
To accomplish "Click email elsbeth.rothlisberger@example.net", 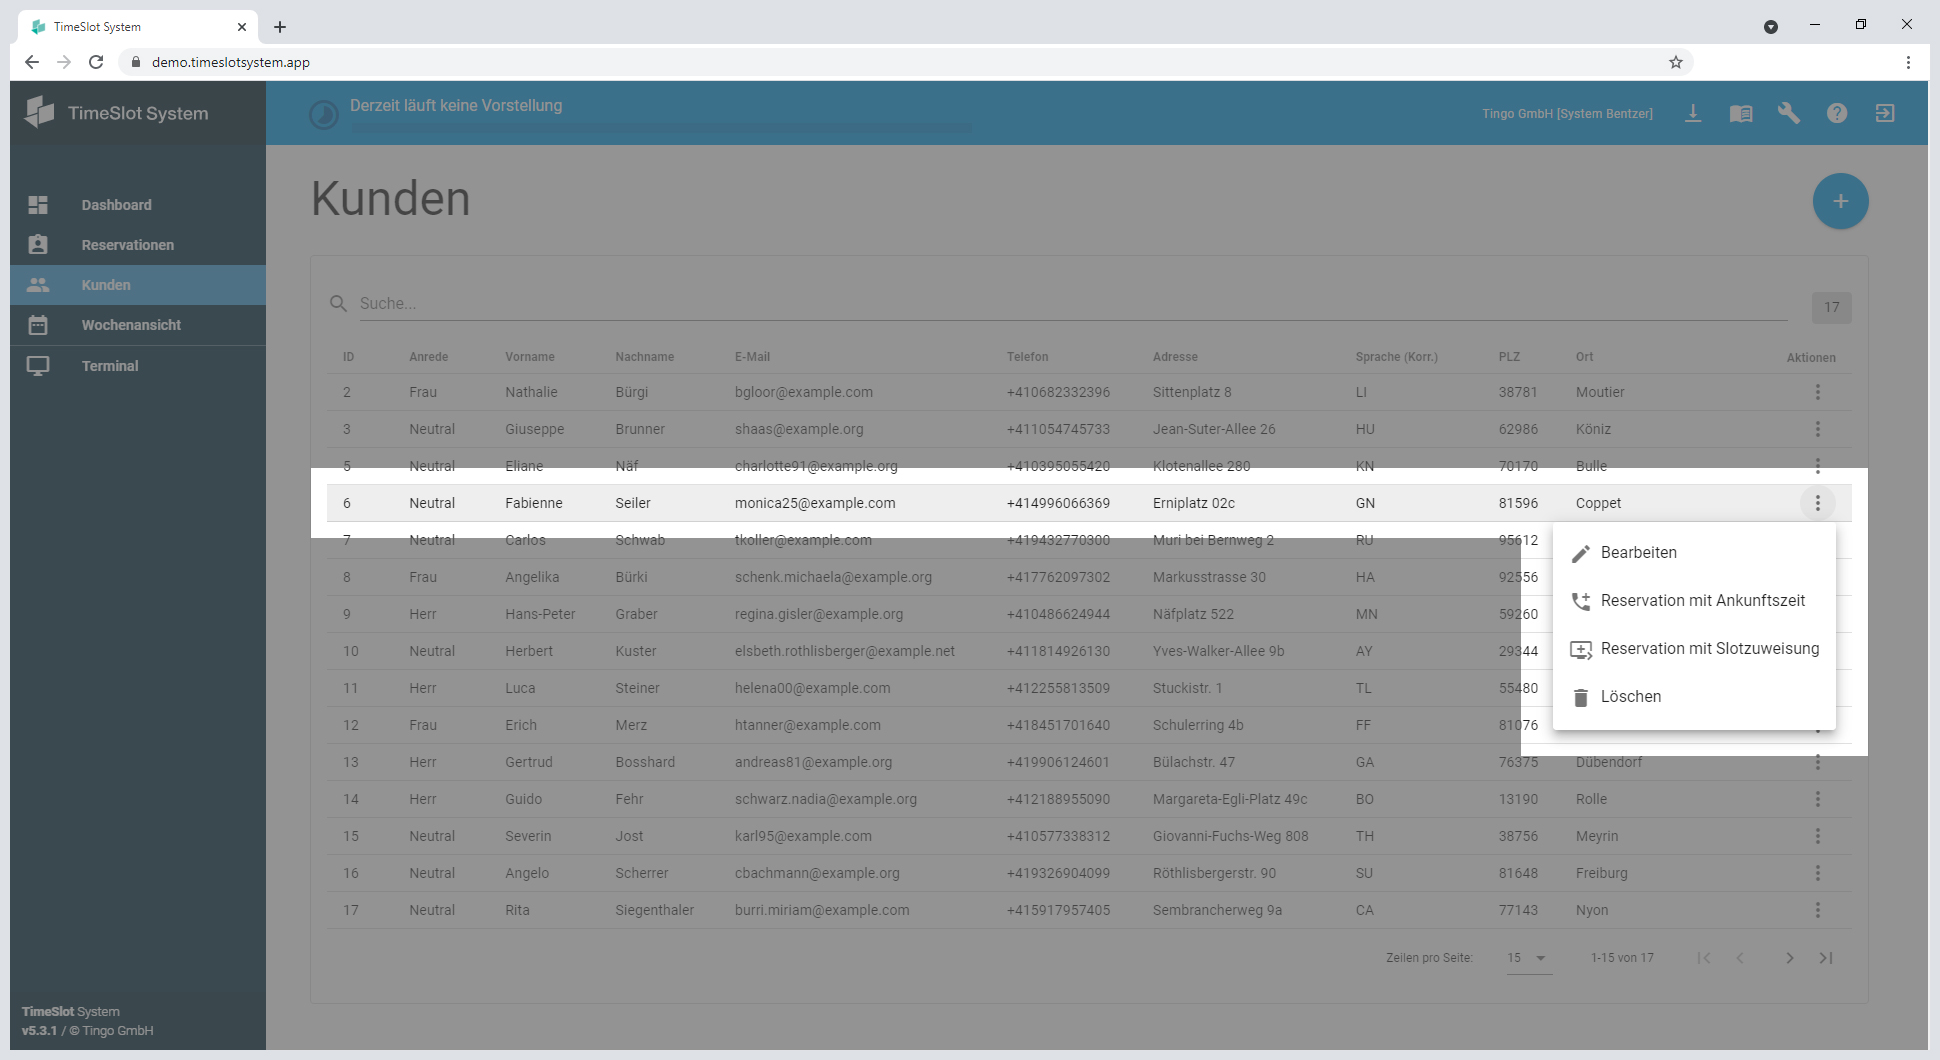I will [845, 651].
